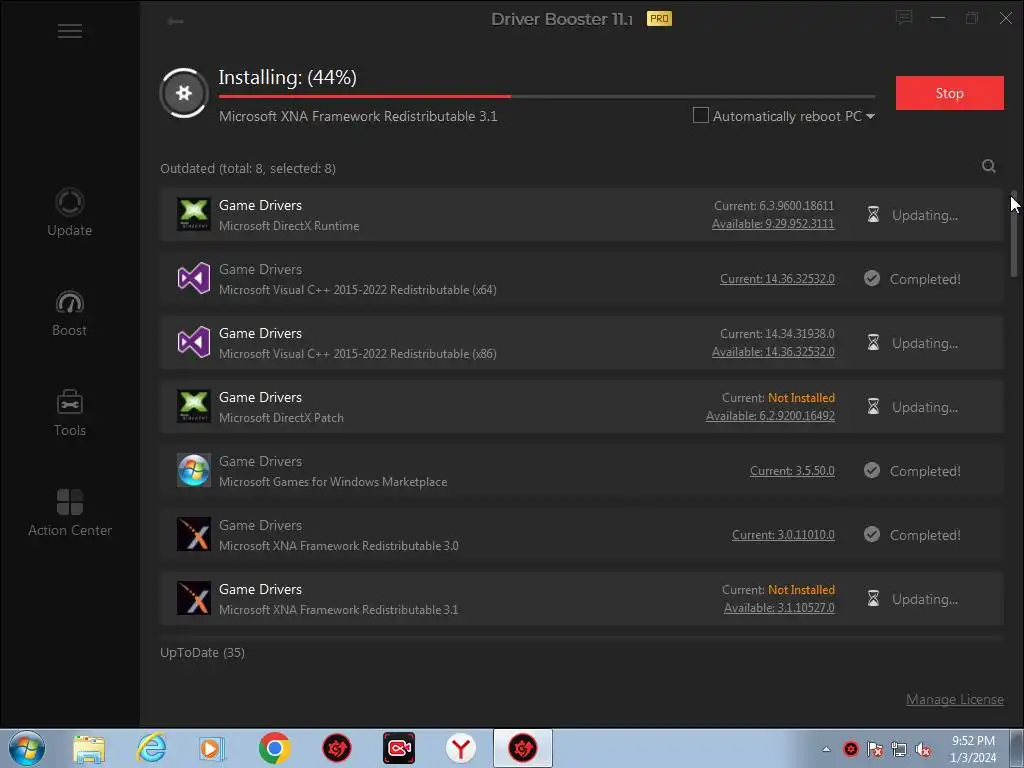The image size is (1024, 768).
Task: Select Microsoft DirectX Runtime row text
Action: coord(289,226)
